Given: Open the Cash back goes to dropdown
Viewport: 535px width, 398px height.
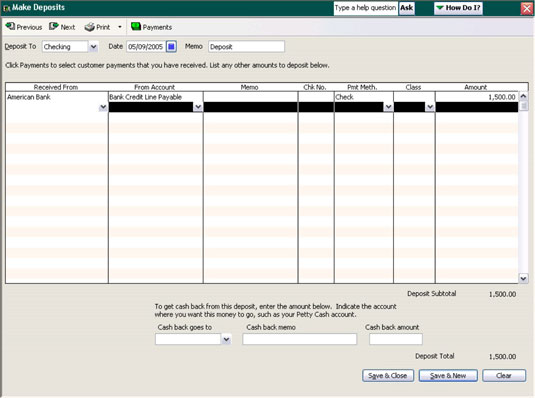Looking at the screenshot, I should [226, 339].
